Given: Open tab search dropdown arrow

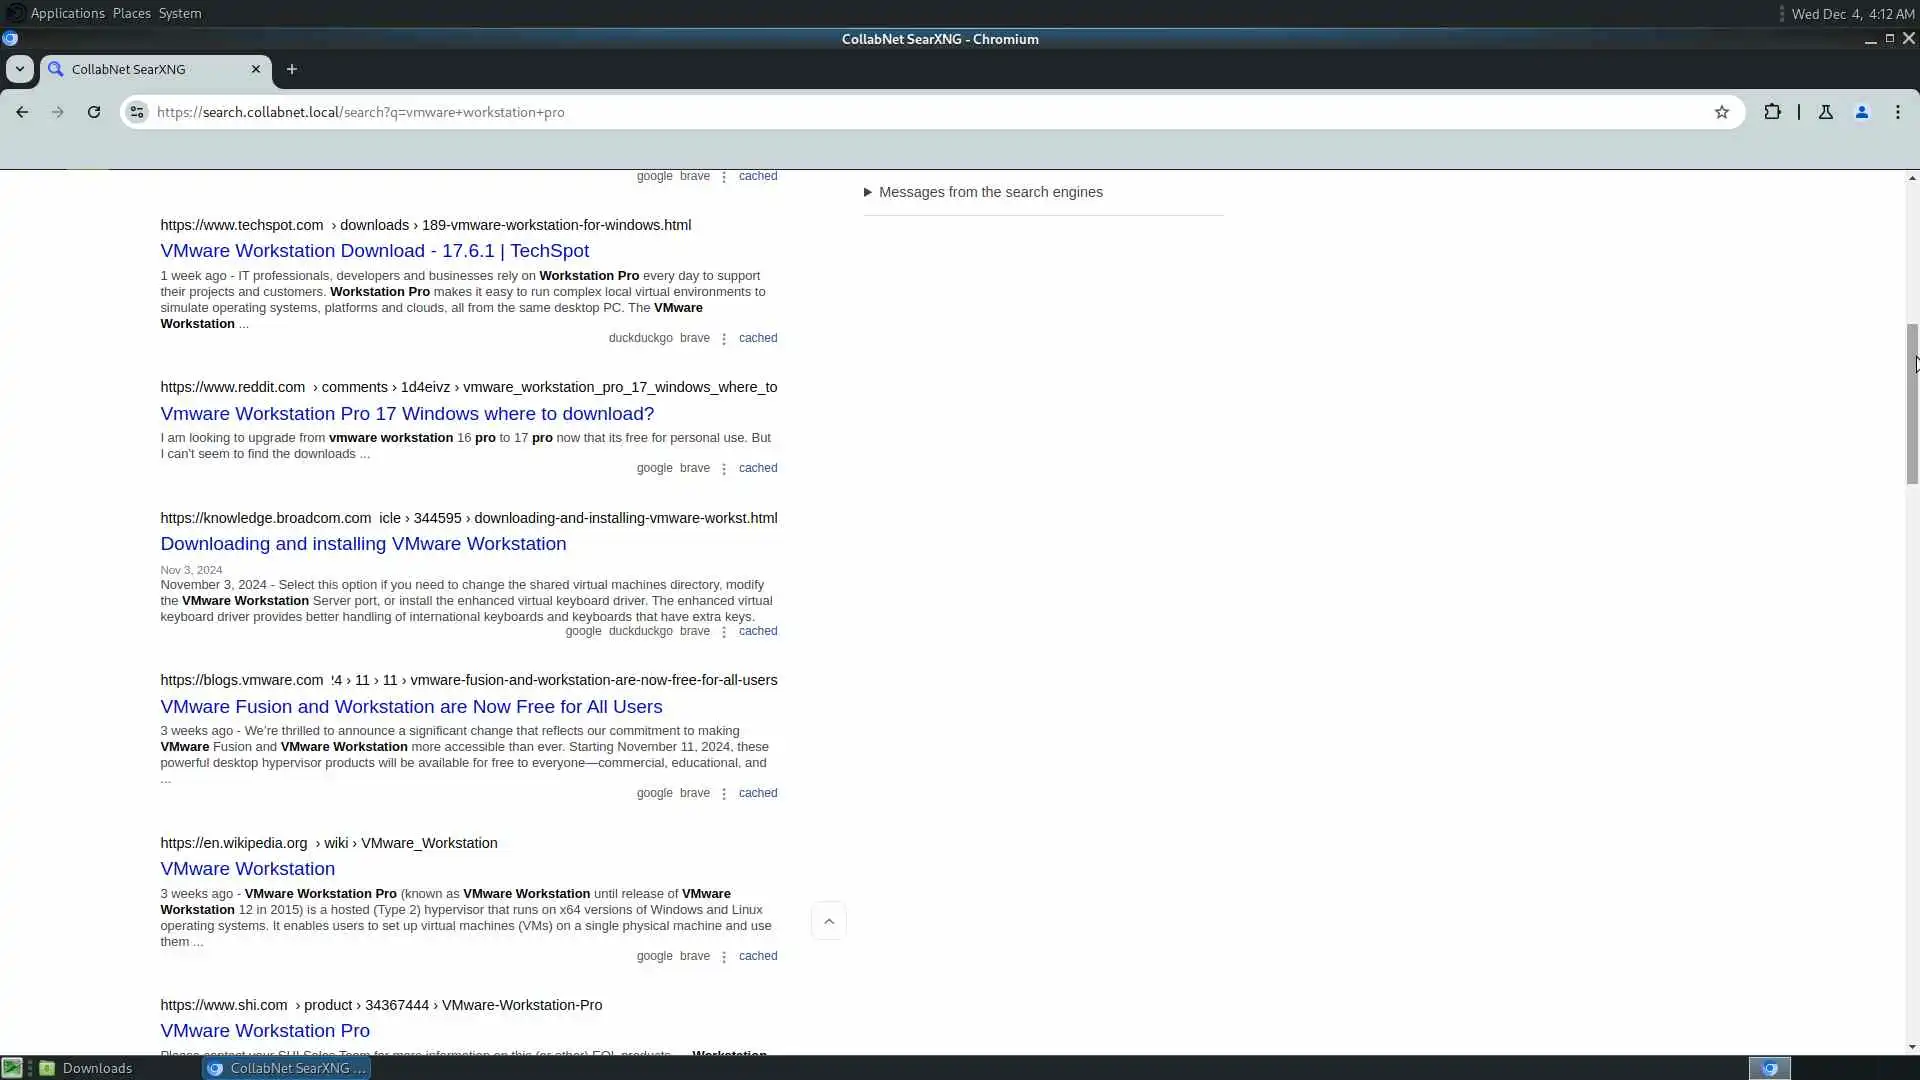Looking at the screenshot, I should (19, 69).
